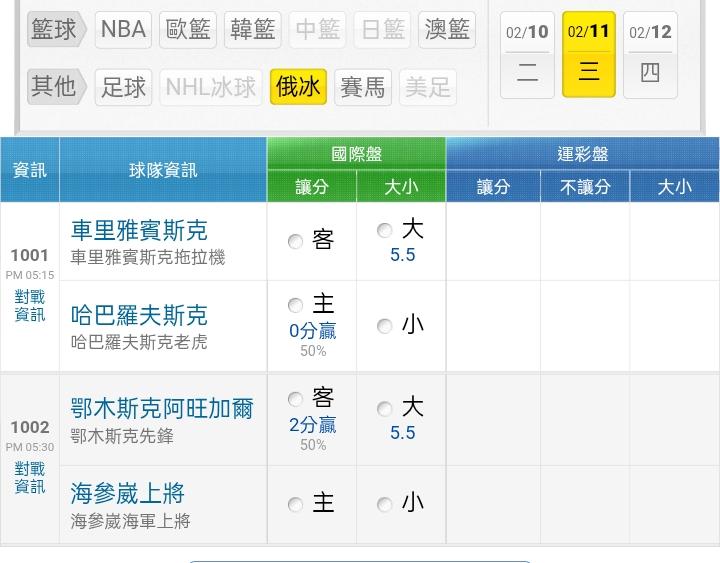The width and height of the screenshot is (720, 563).
Task: Select the NBA league filter
Action: tap(124, 30)
